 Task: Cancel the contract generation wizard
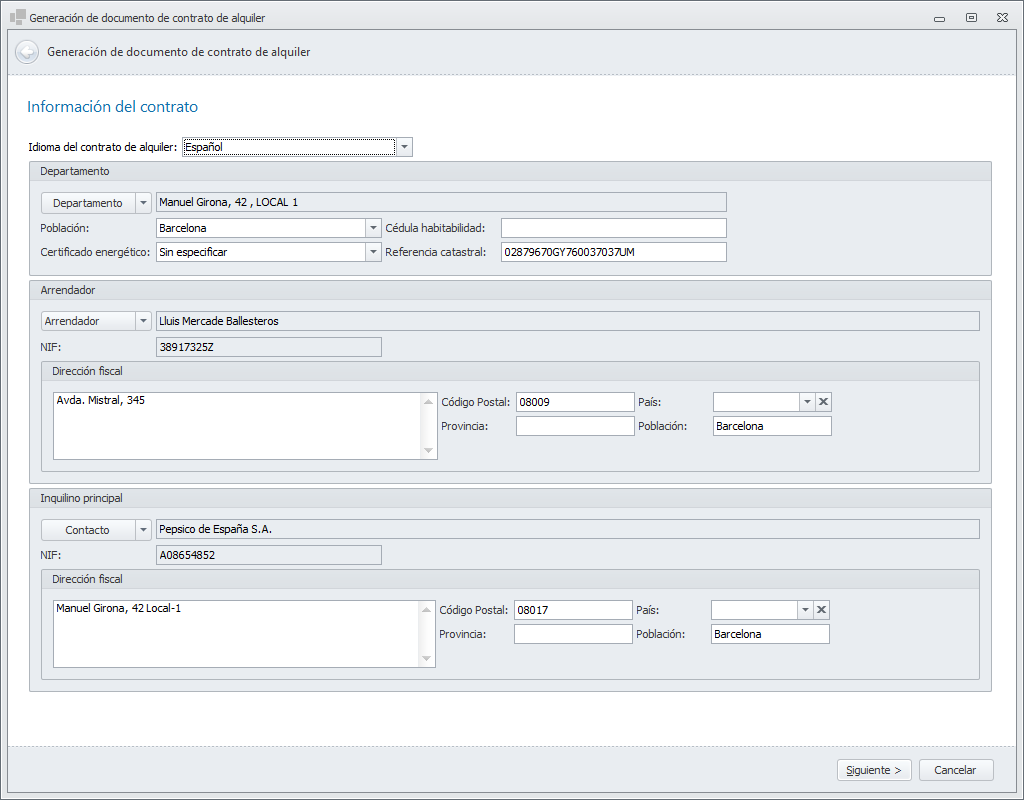(x=955, y=770)
